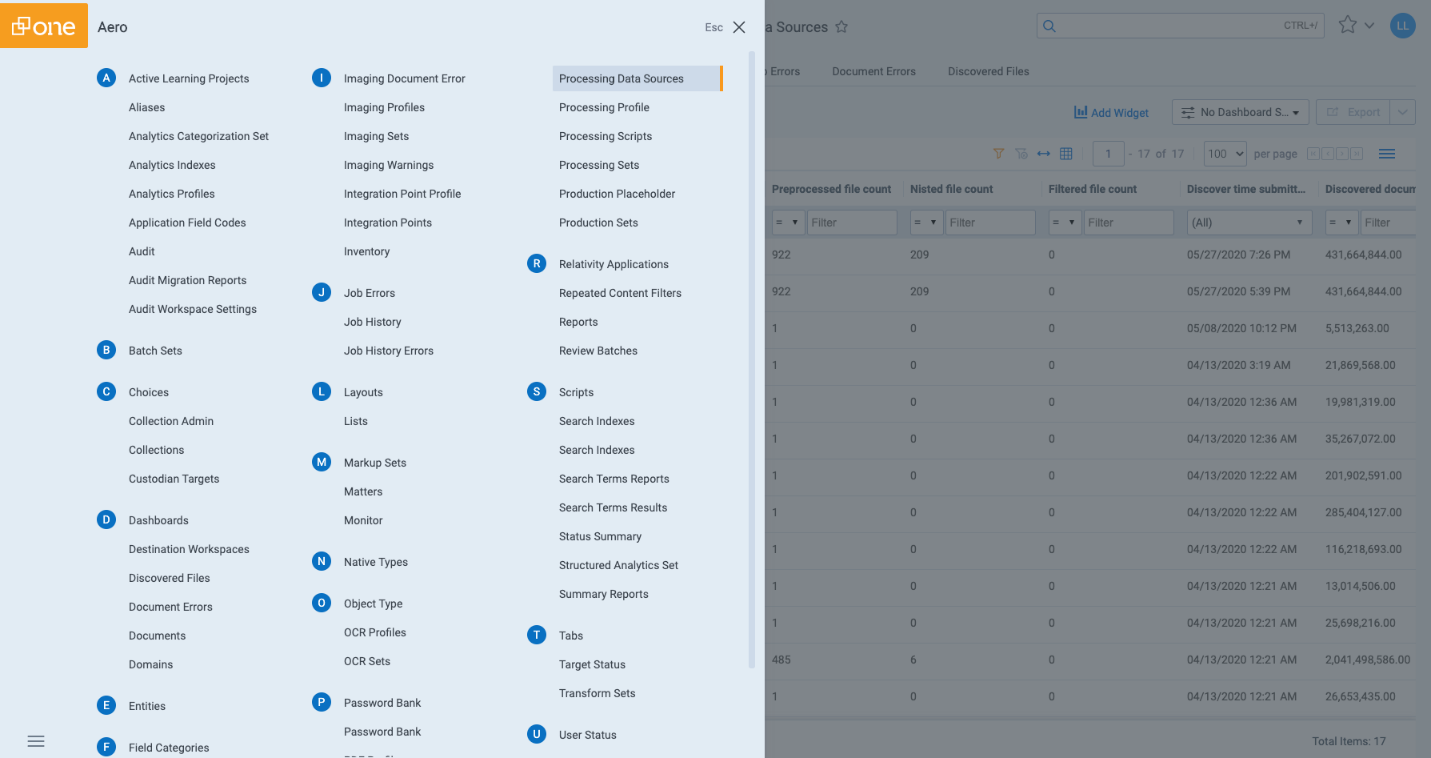
Task: Click the bottom-left hamburger menu icon
Action: [36, 741]
